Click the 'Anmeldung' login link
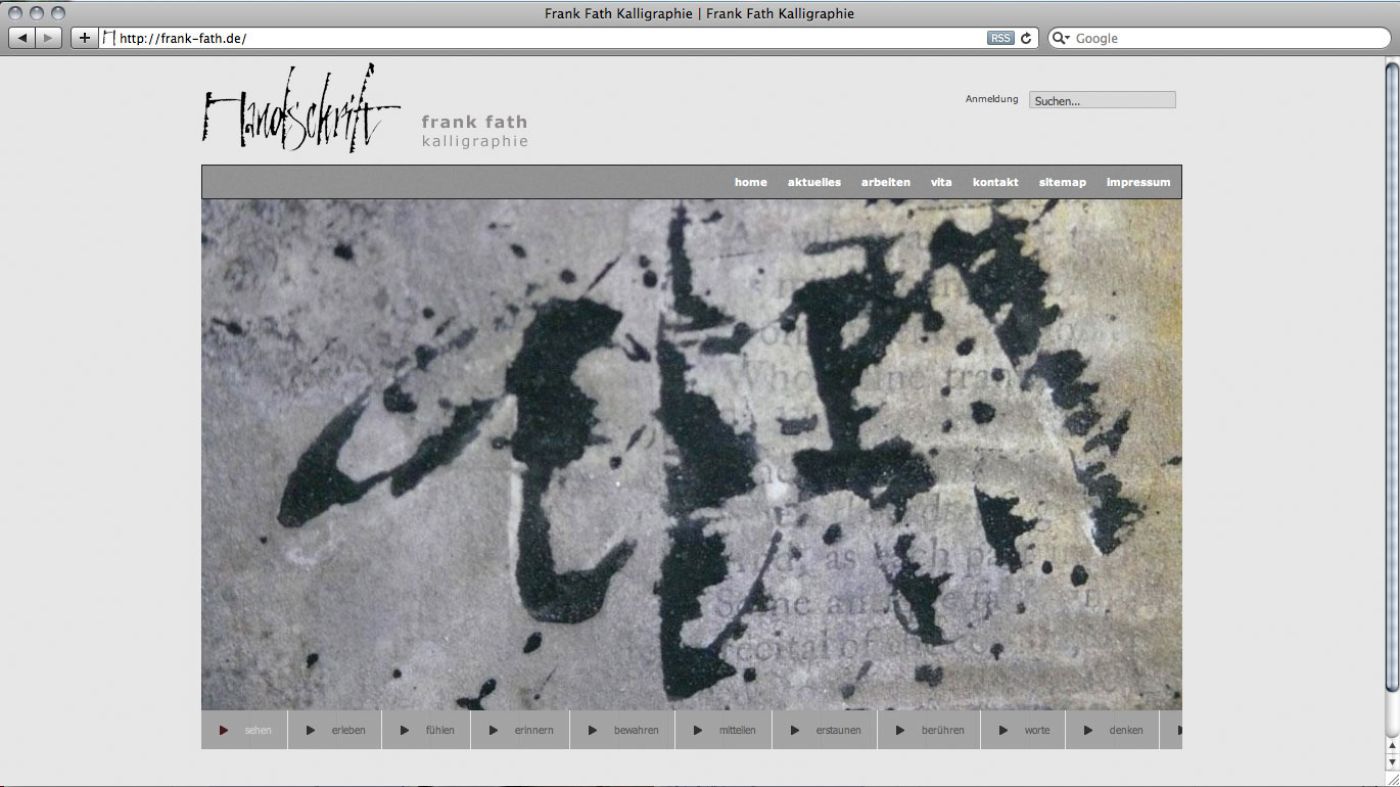Image resolution: width=1400 pixels, height=787 pixels. pyautogui.click(x=991, y=99)
